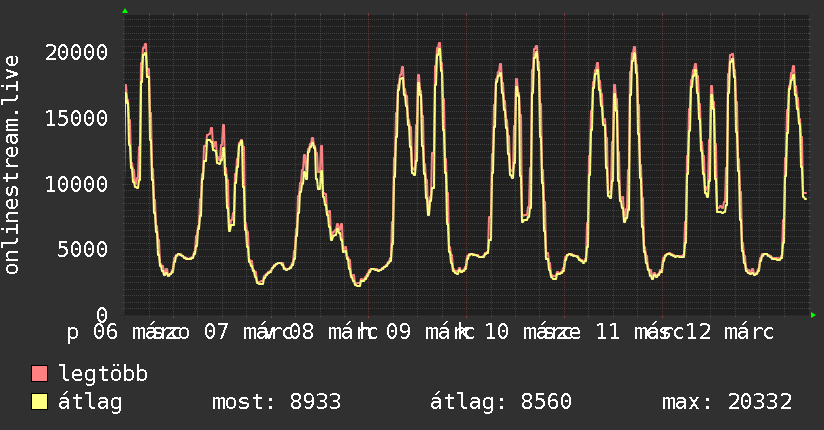Click the 20000 y-axis label
The width and height of the screenshot is (824, 430).
pyautogui.click(x=76, y=53)
